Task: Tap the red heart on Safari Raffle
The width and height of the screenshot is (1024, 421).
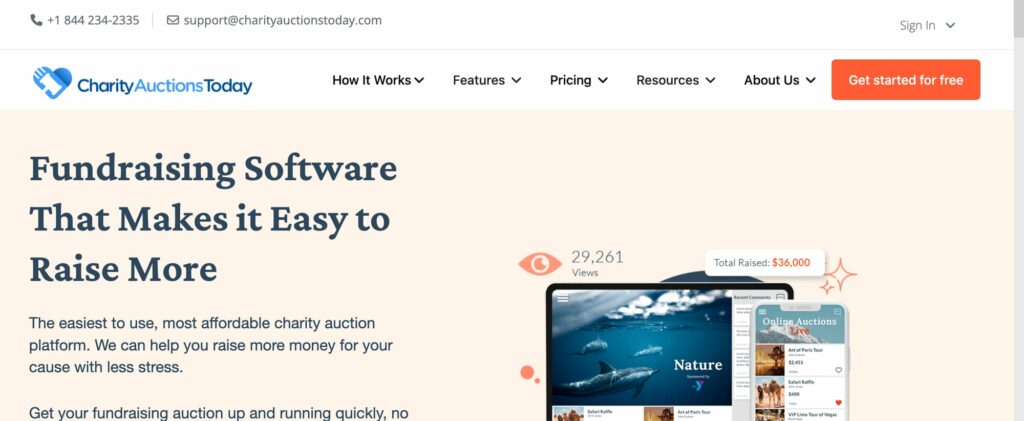Action: point(839,403)
